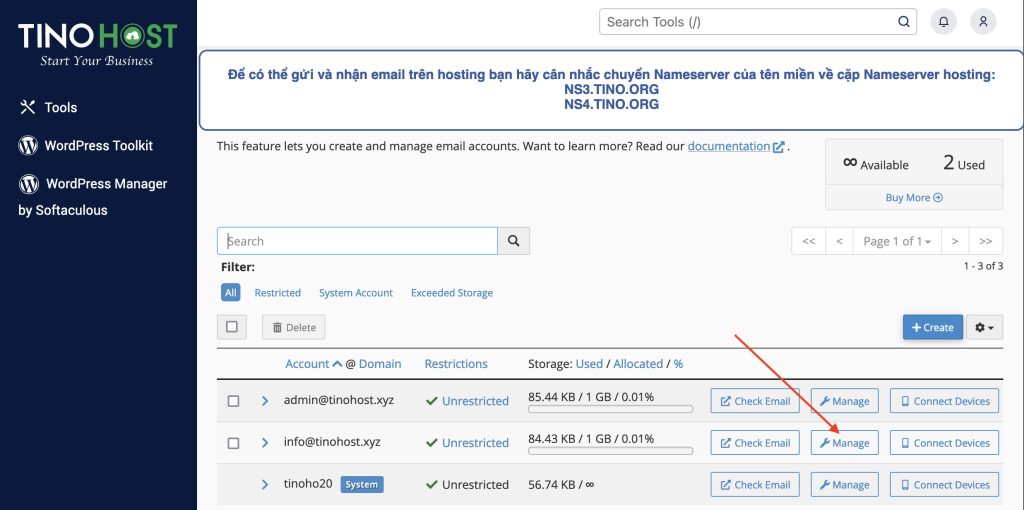The width and height of the screenshot is (1024, 510).
Task: Manage the info@tinohost.xyz account
Action: click(844, 443)
